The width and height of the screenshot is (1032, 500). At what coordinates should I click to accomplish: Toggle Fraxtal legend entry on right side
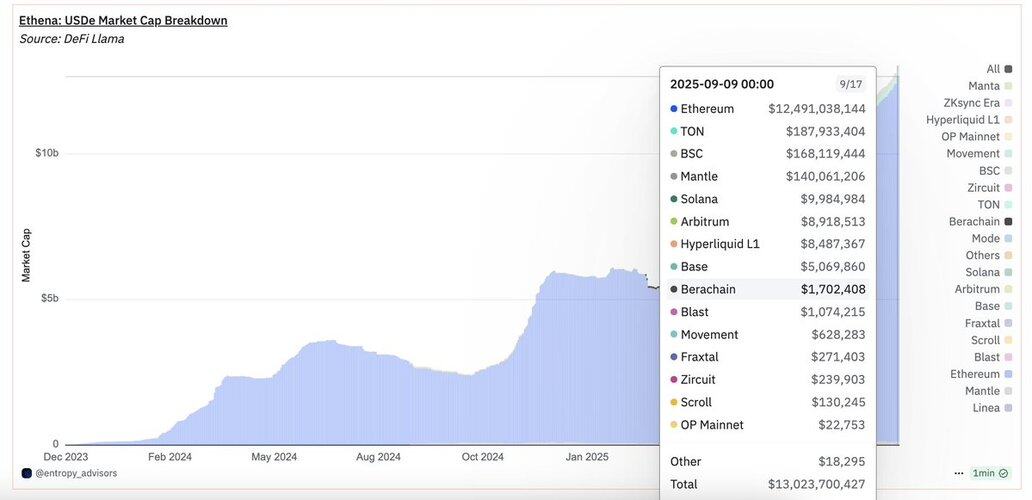[989, 323]
